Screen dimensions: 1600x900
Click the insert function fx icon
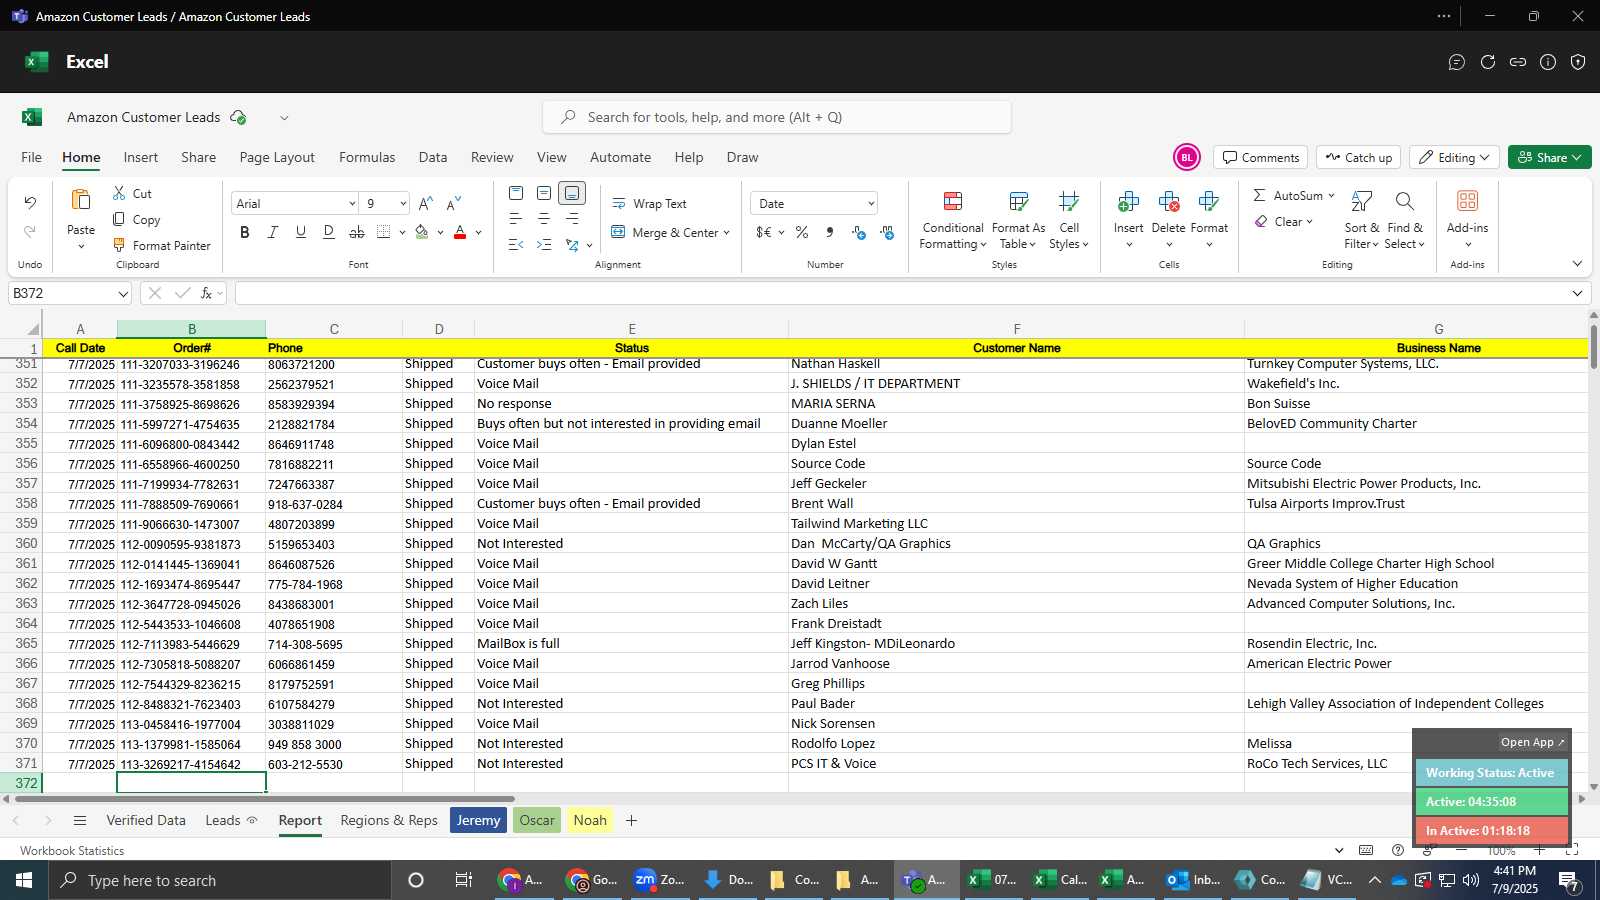[206, 293]
